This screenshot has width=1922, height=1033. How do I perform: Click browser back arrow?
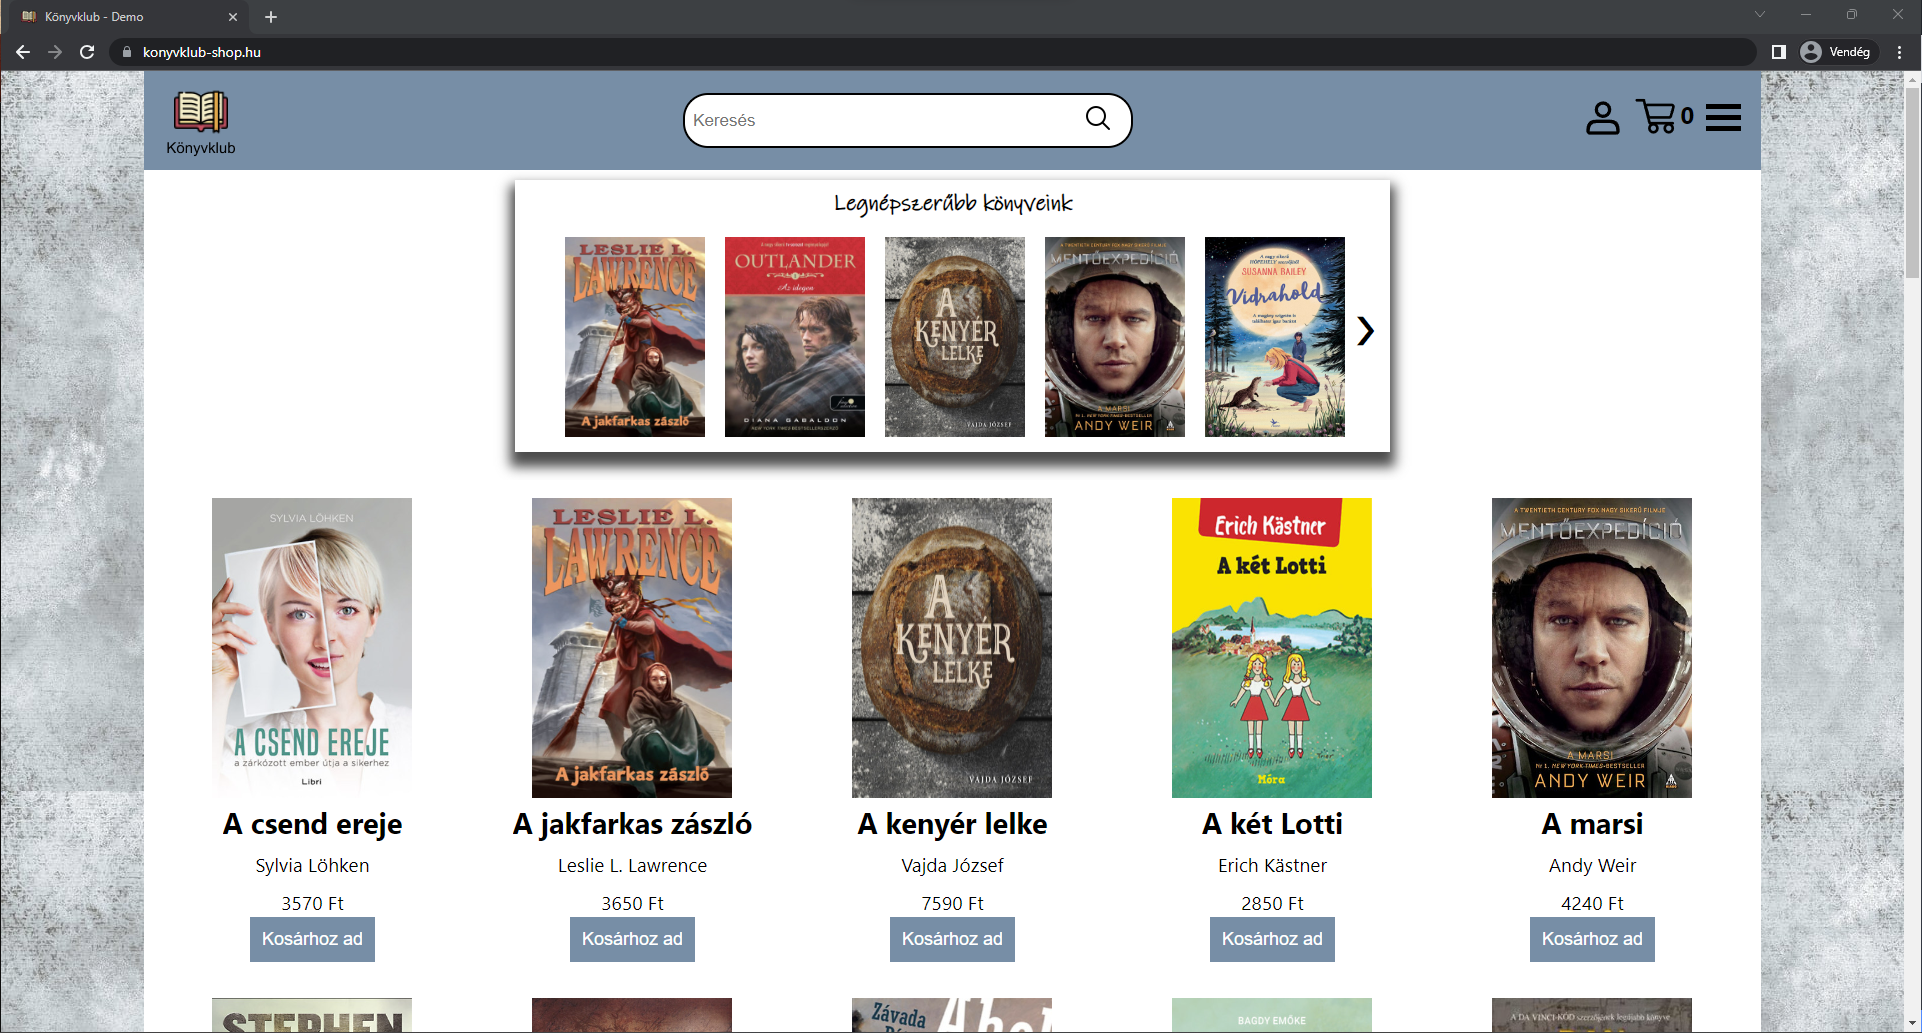(x=23, y=52)
